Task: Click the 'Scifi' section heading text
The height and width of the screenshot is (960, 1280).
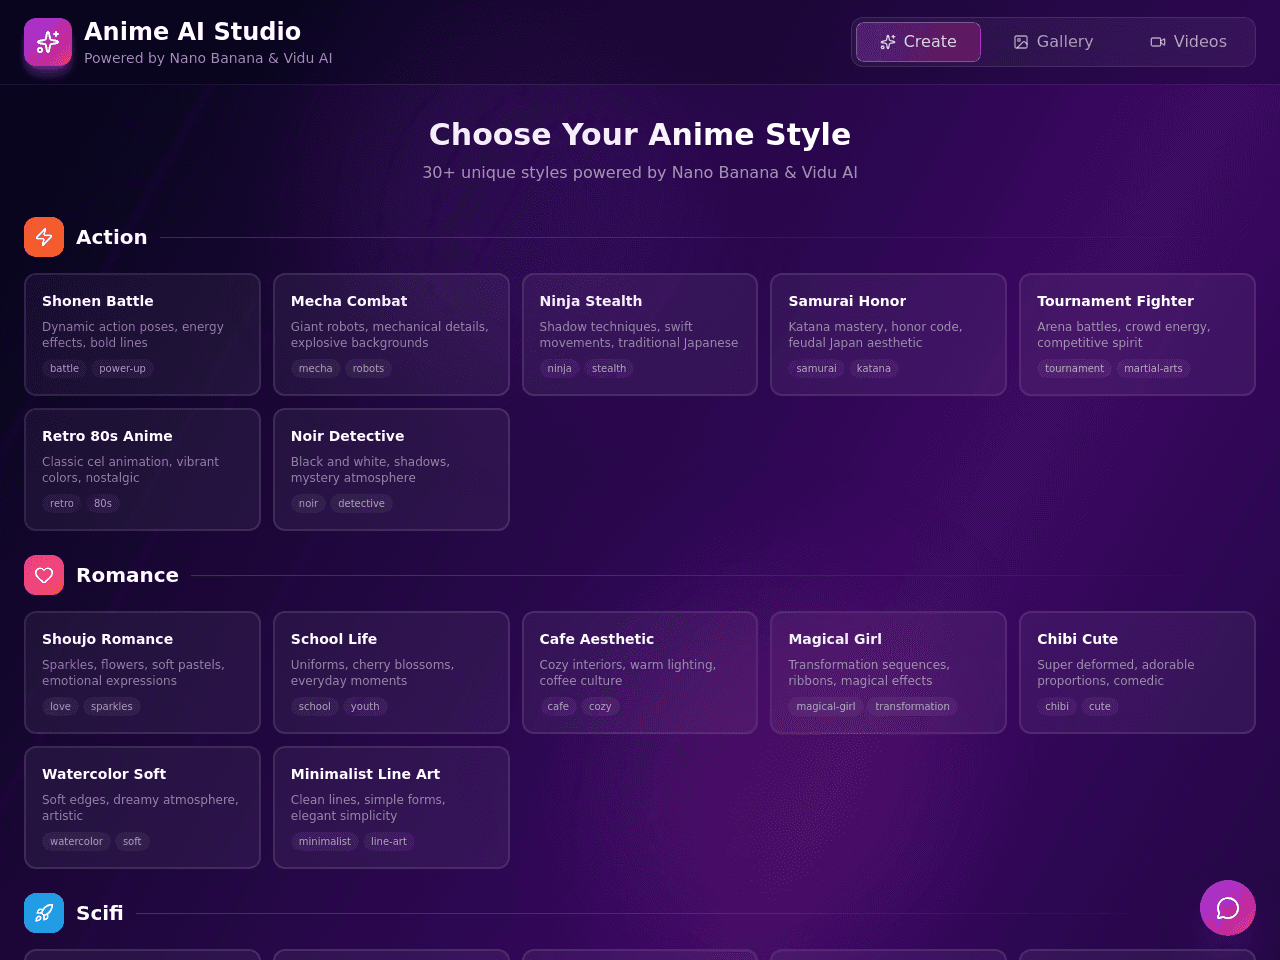Action: click(x=100, y=913)
